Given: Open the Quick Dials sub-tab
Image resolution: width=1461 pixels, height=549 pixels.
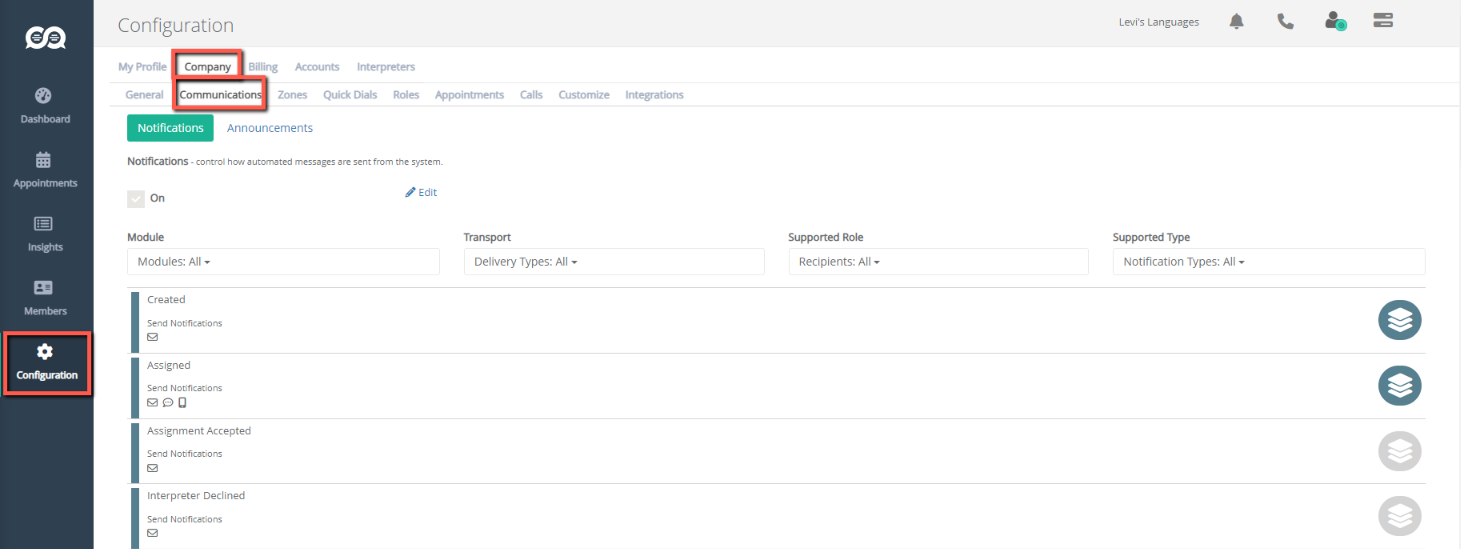Looking at the screenshot, I should tap(350, 95).
